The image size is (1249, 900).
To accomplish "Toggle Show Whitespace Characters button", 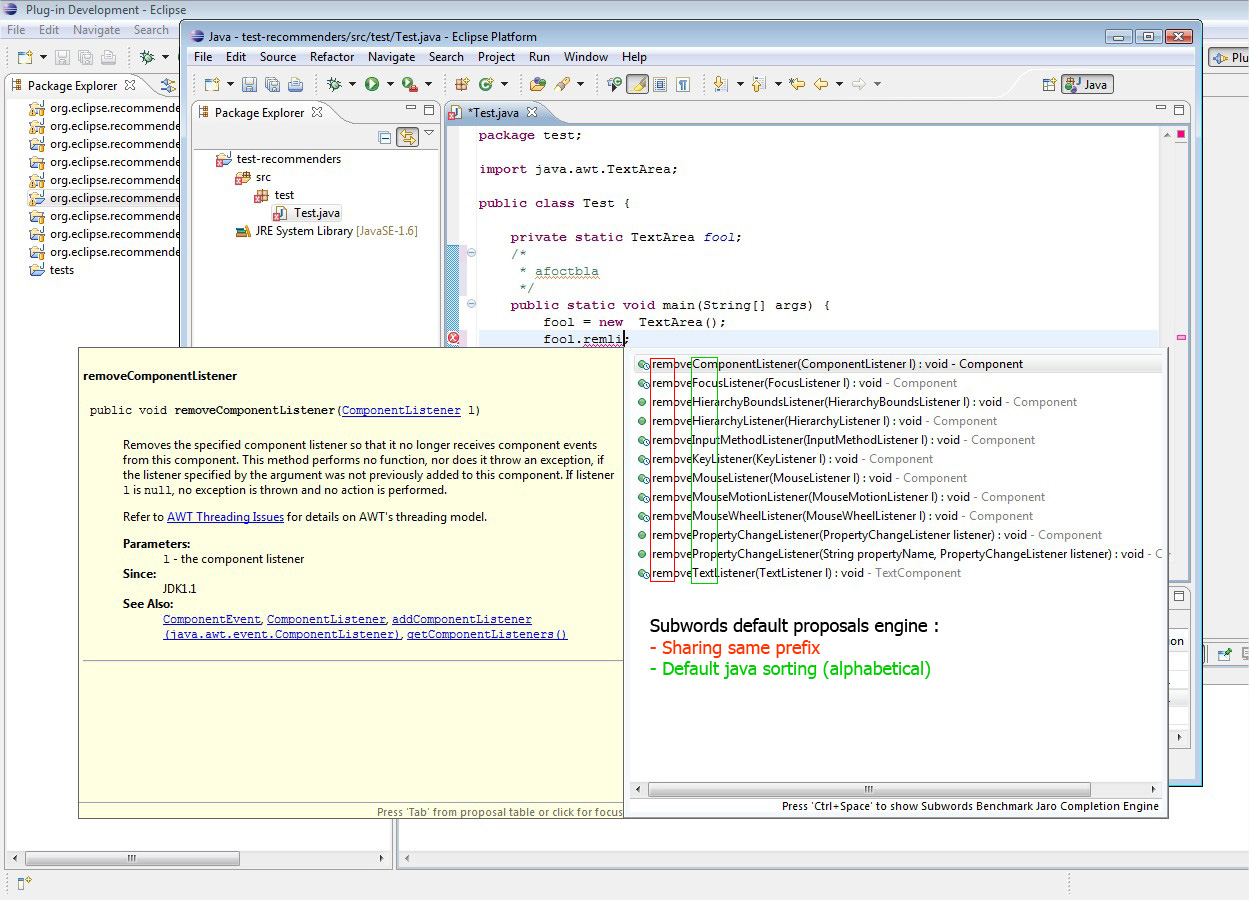I will [683, 84].
